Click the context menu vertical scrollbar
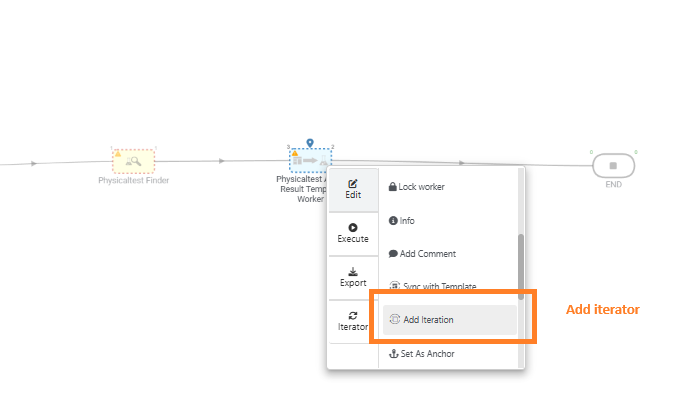 (x=521, y=266)
